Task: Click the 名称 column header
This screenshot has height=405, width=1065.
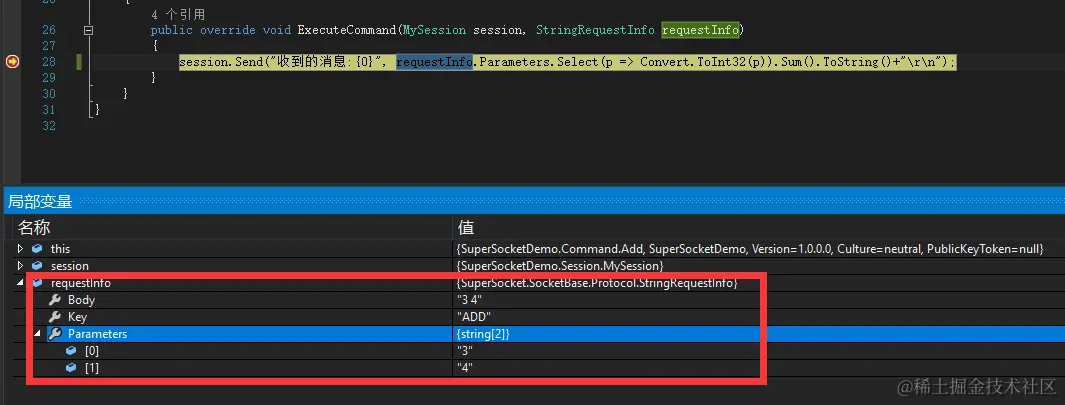Action: tap(34, 227)
